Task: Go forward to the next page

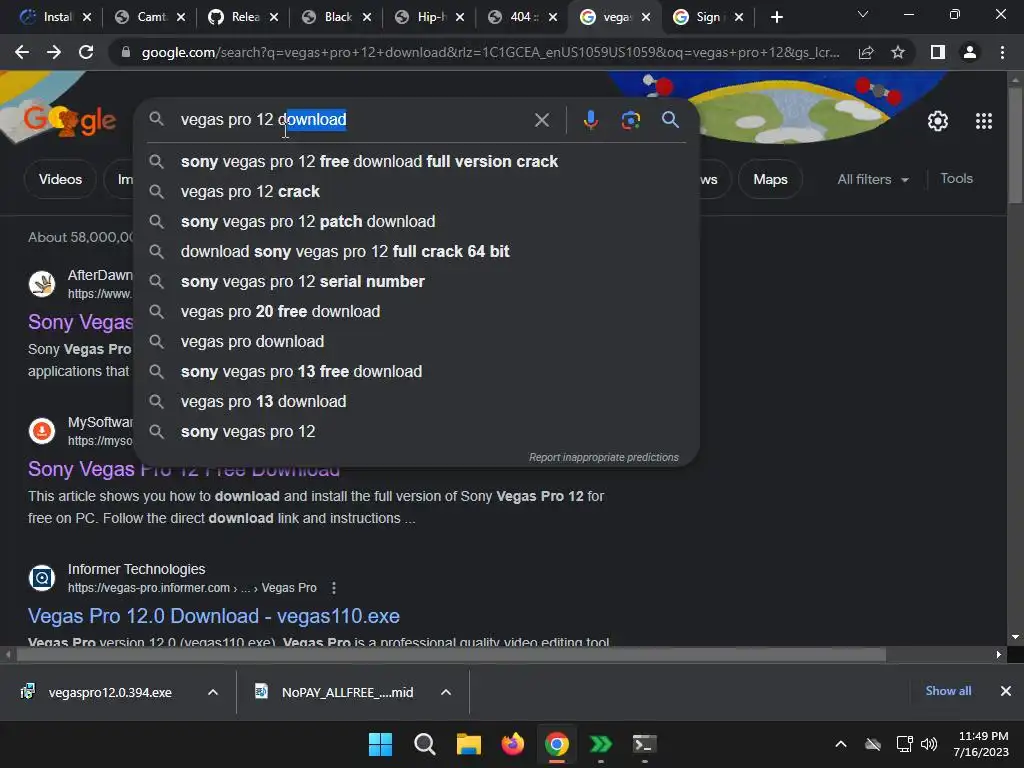Action: tap(54, 52)
